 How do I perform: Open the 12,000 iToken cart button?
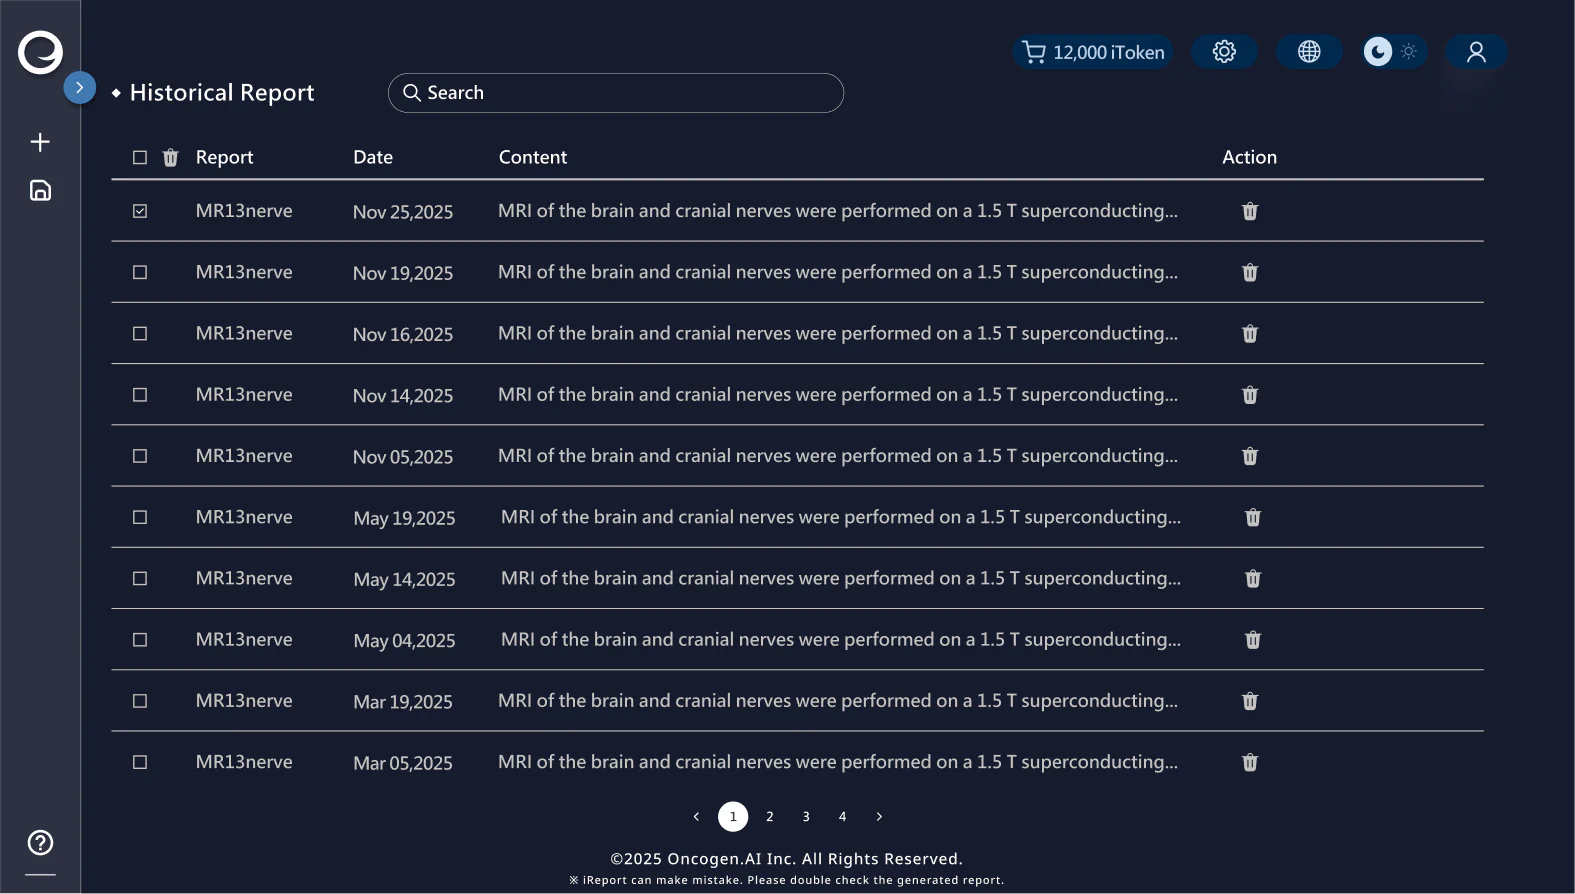[x=1094, y=52]
